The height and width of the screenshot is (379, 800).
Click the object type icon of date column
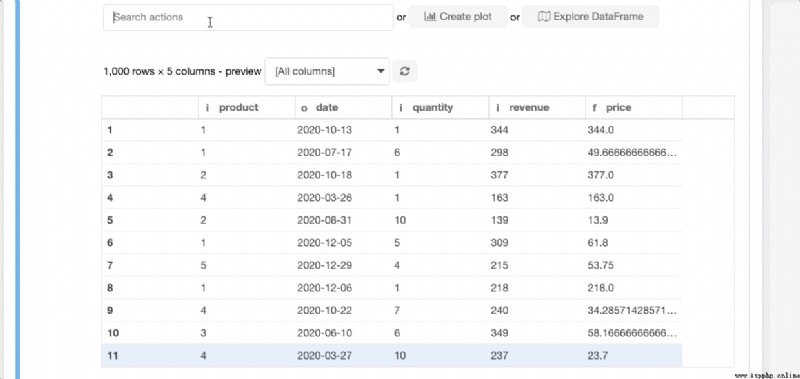(x=304, y=108)
